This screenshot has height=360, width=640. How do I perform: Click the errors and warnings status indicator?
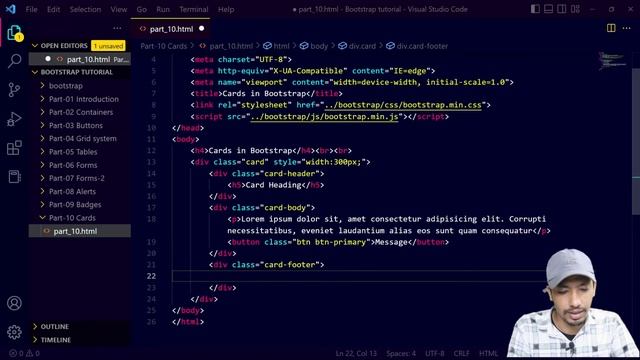(24, 353)
